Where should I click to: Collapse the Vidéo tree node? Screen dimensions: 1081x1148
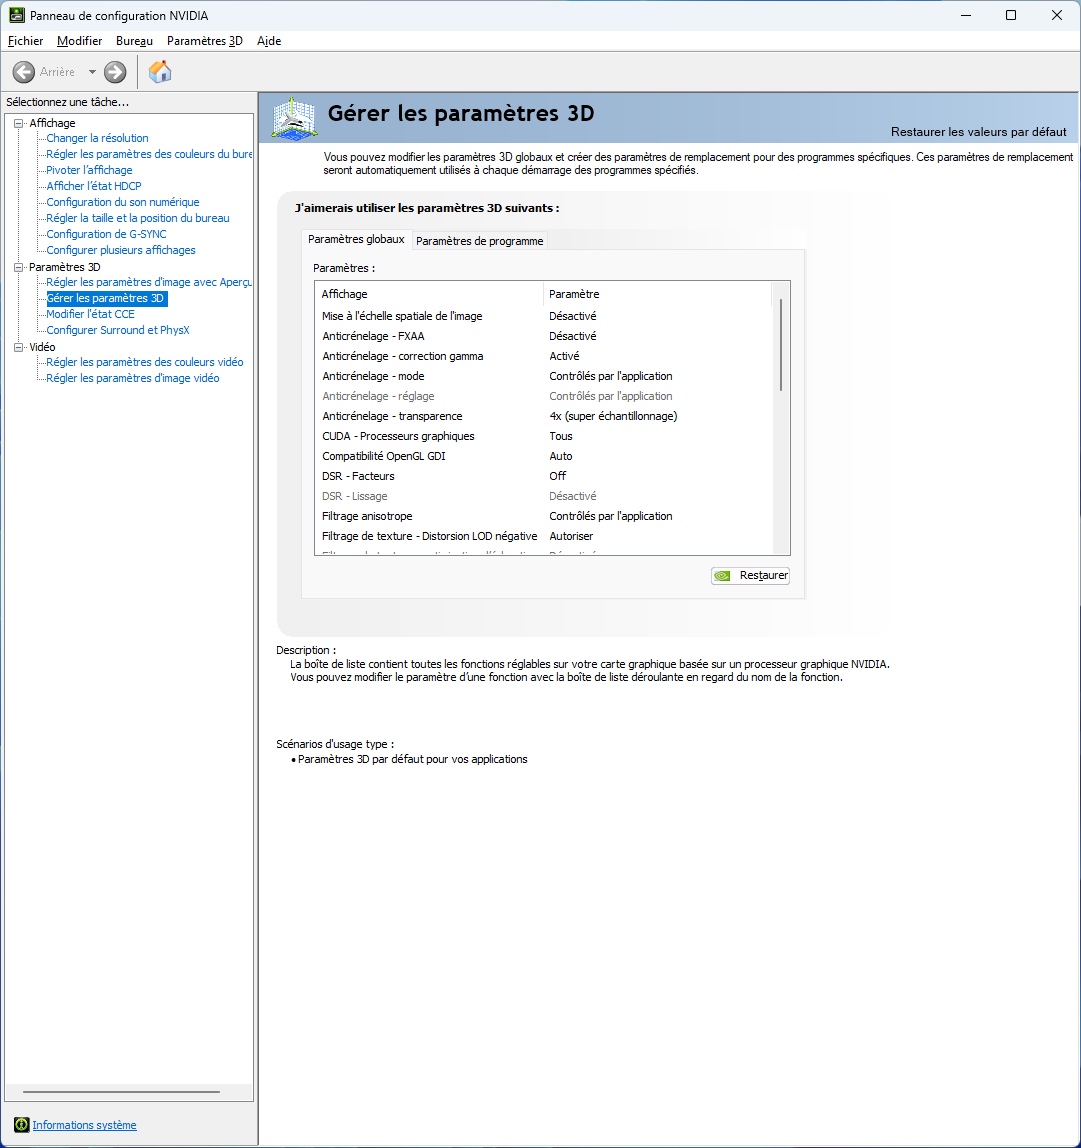point(19,347)
